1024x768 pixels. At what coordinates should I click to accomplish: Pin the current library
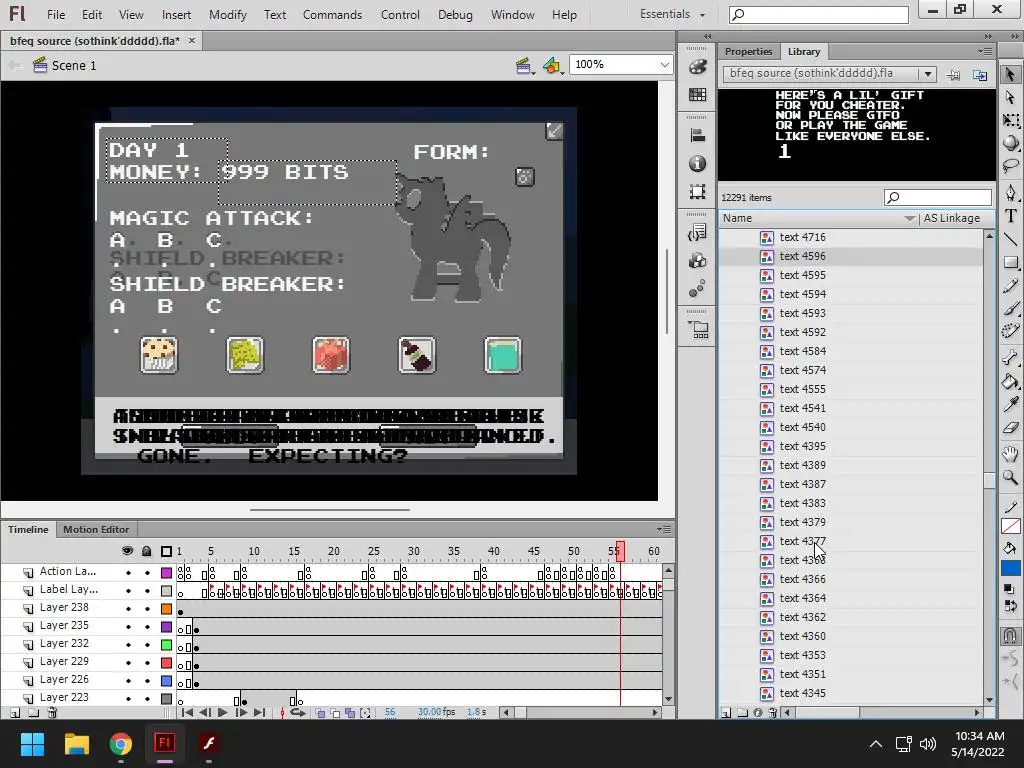953,74
